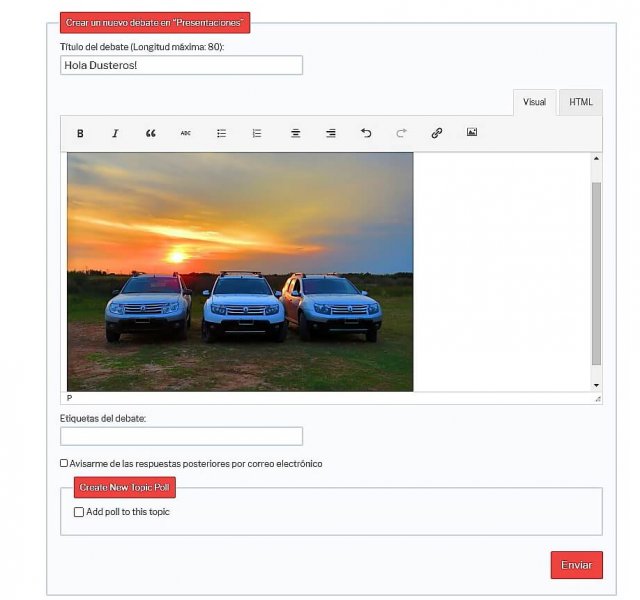The width and height of the screenshot is (640, 600).
Task: Enable email notification for replies checkbox
Action: [64, 464]
